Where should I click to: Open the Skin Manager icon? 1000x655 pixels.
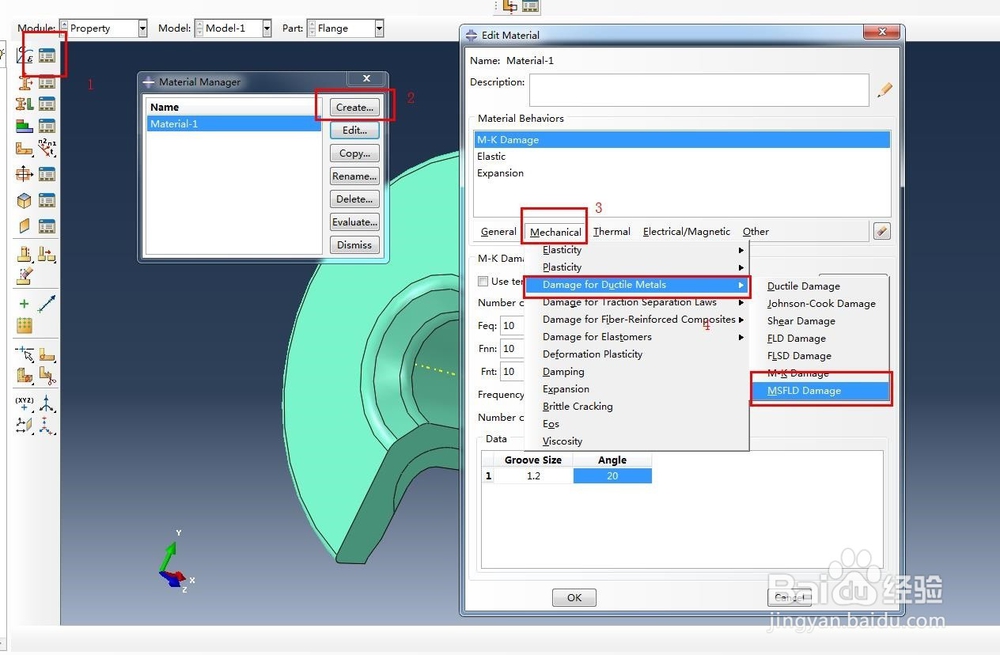tap(47, 200)
